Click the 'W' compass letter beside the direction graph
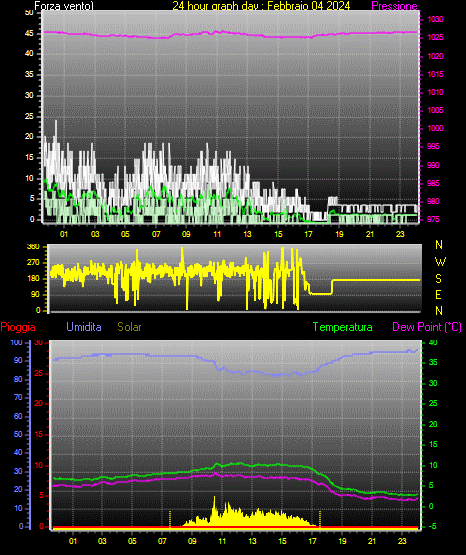This screenshot has height=555, width=466. coord(440,262)
